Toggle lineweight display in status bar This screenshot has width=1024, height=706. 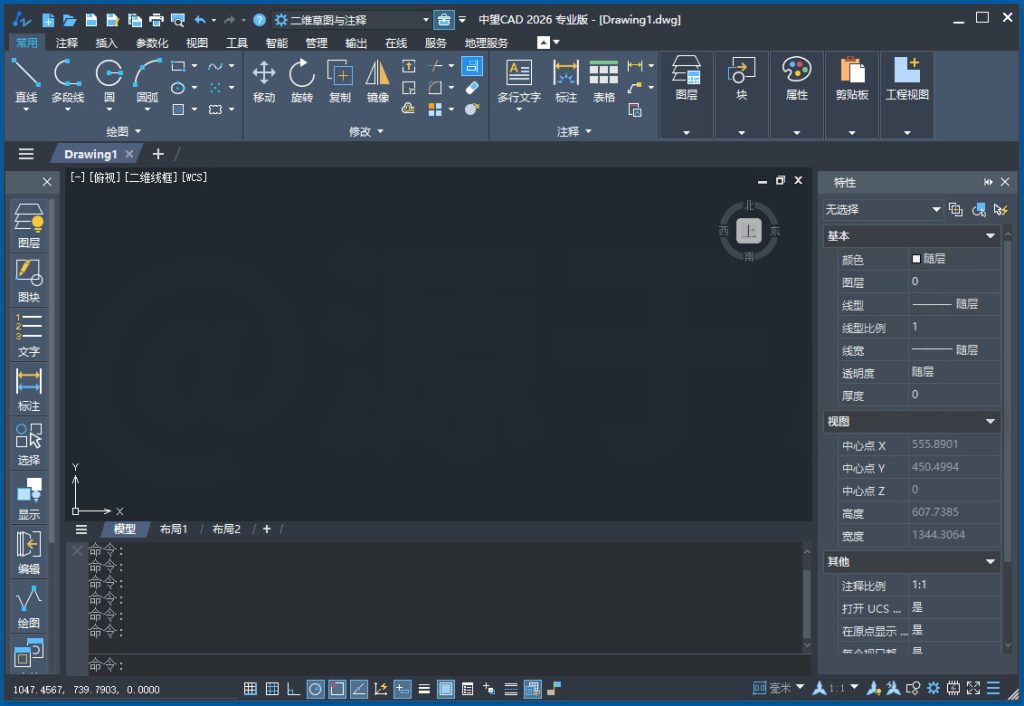[424, 688]
